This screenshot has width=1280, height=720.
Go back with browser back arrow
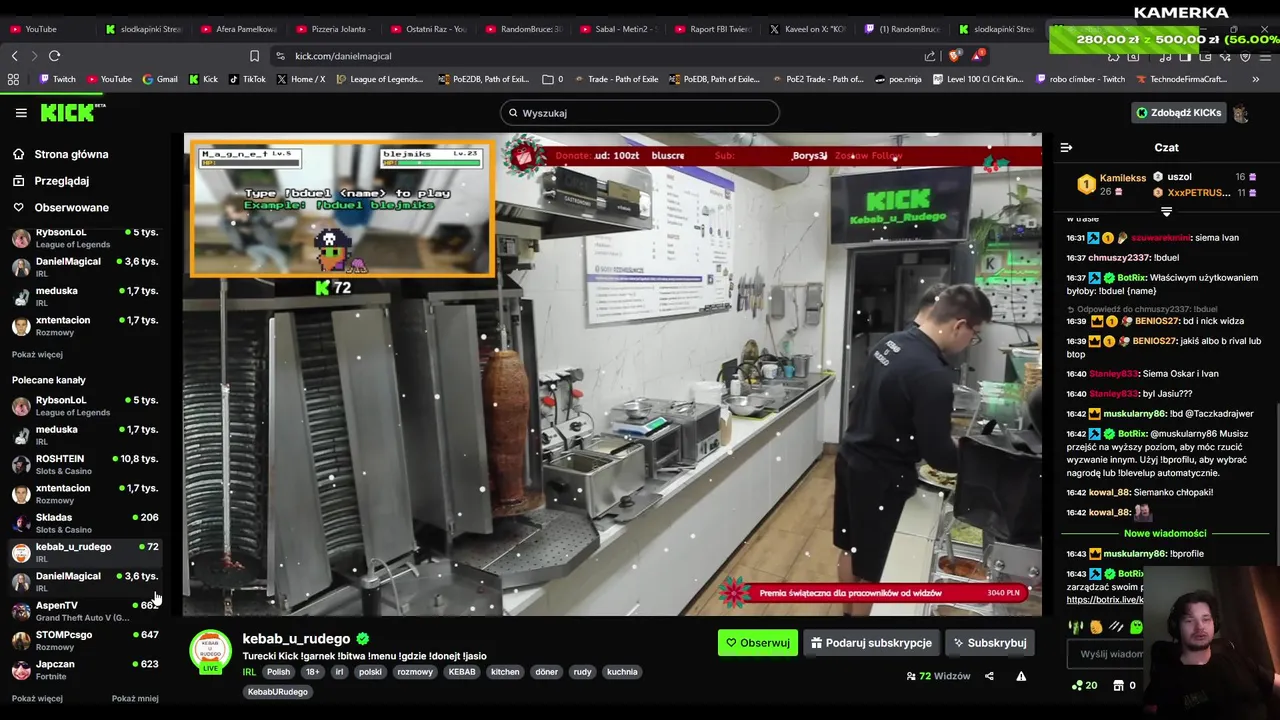(x=14, y=56)
